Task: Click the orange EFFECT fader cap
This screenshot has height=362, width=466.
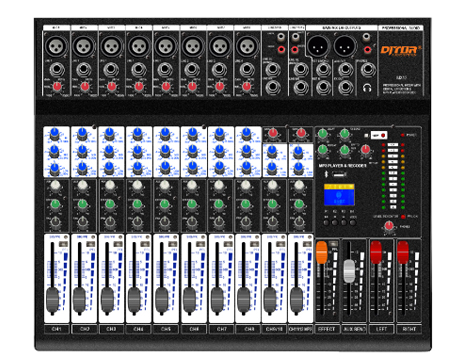Action: pos(322,252)
